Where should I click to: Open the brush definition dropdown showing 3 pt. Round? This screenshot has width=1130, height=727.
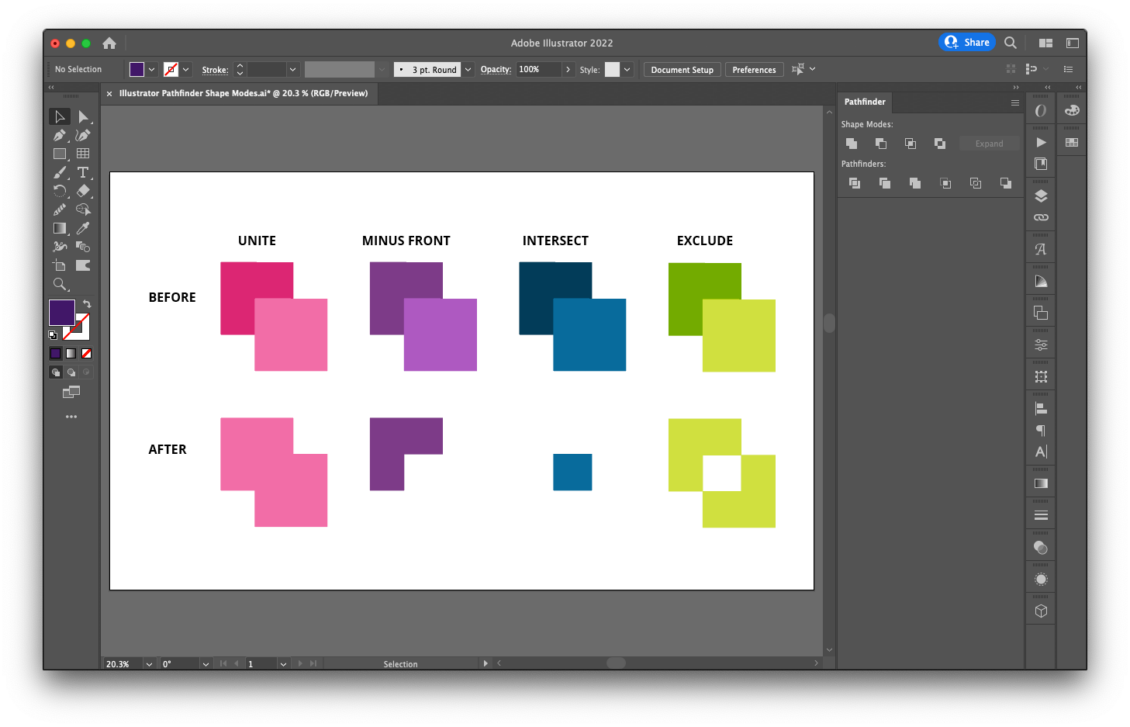click(466, 69)
